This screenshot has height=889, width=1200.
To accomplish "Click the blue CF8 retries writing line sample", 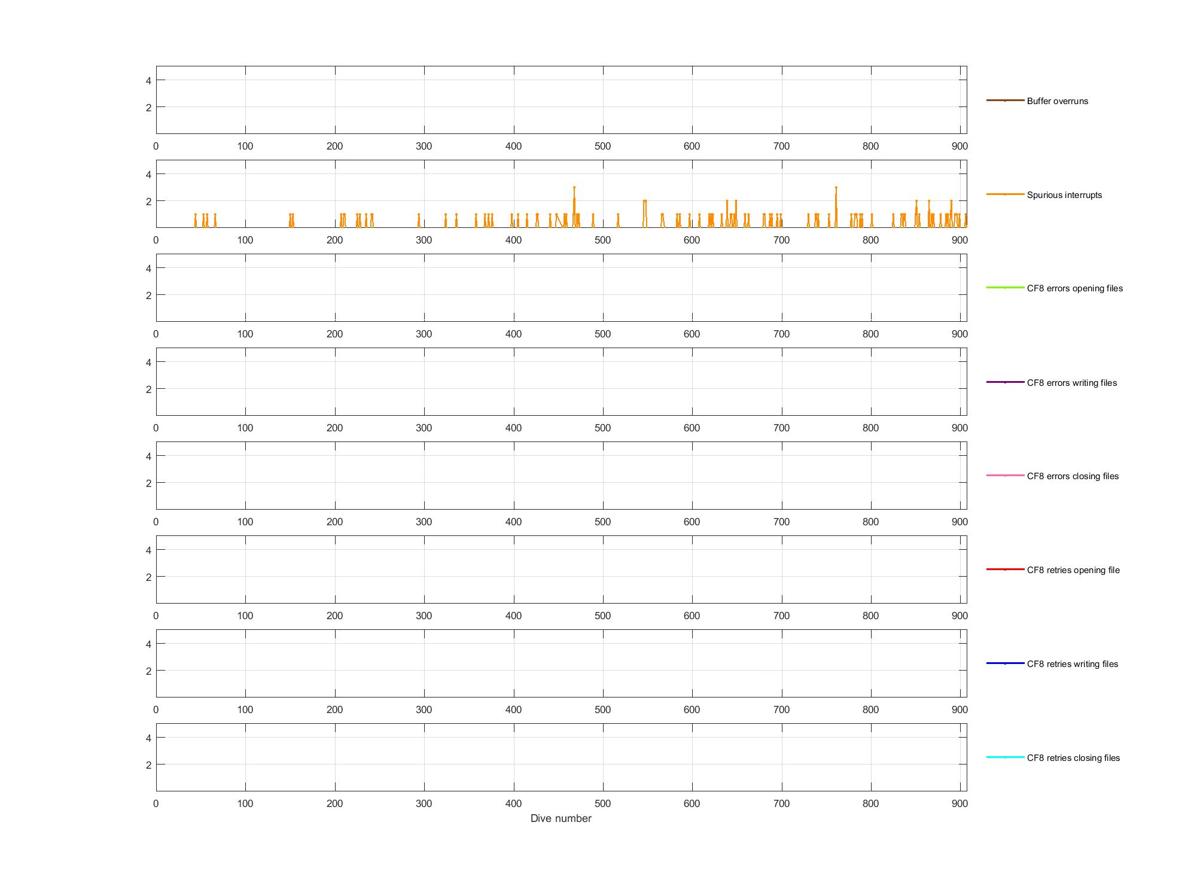I will 1005,663.
